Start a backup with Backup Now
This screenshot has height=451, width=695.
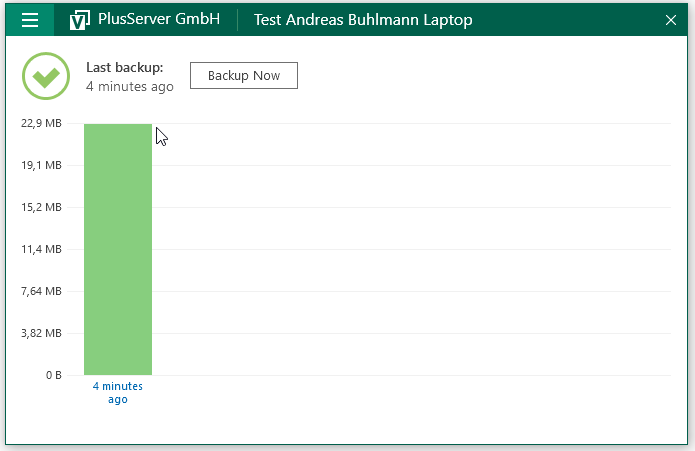(x=244, y=75)
